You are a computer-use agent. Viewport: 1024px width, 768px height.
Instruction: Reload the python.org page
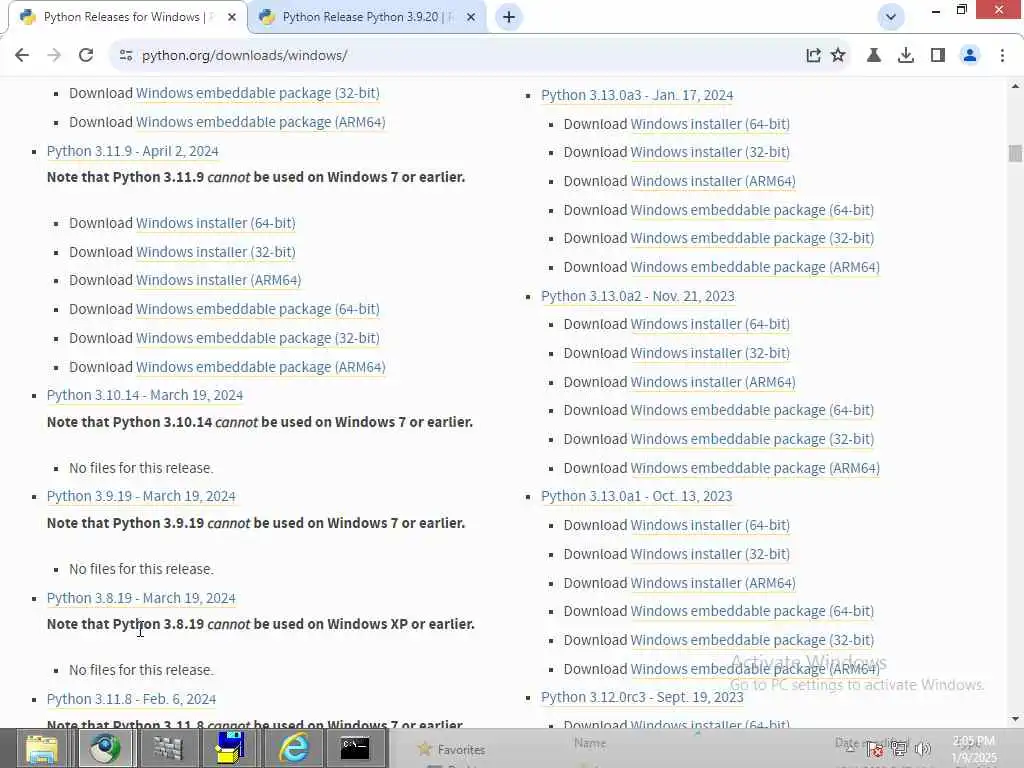86,56
